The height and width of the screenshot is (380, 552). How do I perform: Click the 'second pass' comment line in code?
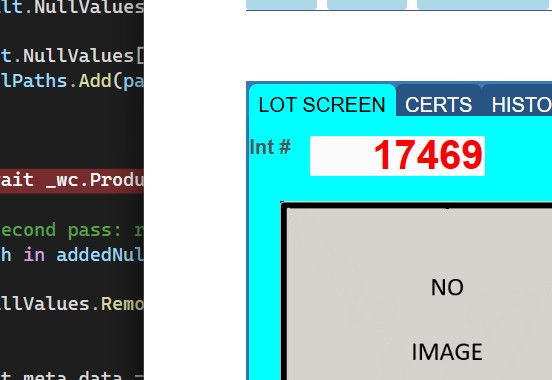point(72,230)
